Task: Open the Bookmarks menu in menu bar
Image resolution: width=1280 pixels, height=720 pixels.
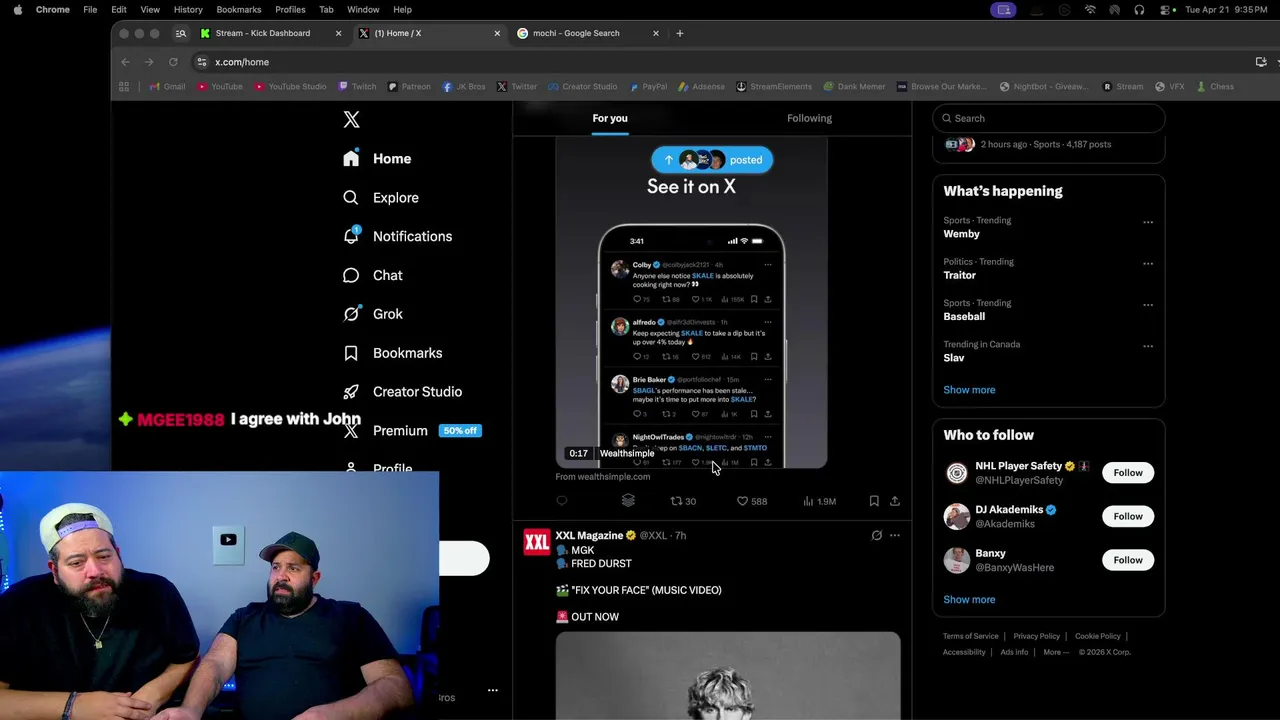Action: [x=238, y=10]
